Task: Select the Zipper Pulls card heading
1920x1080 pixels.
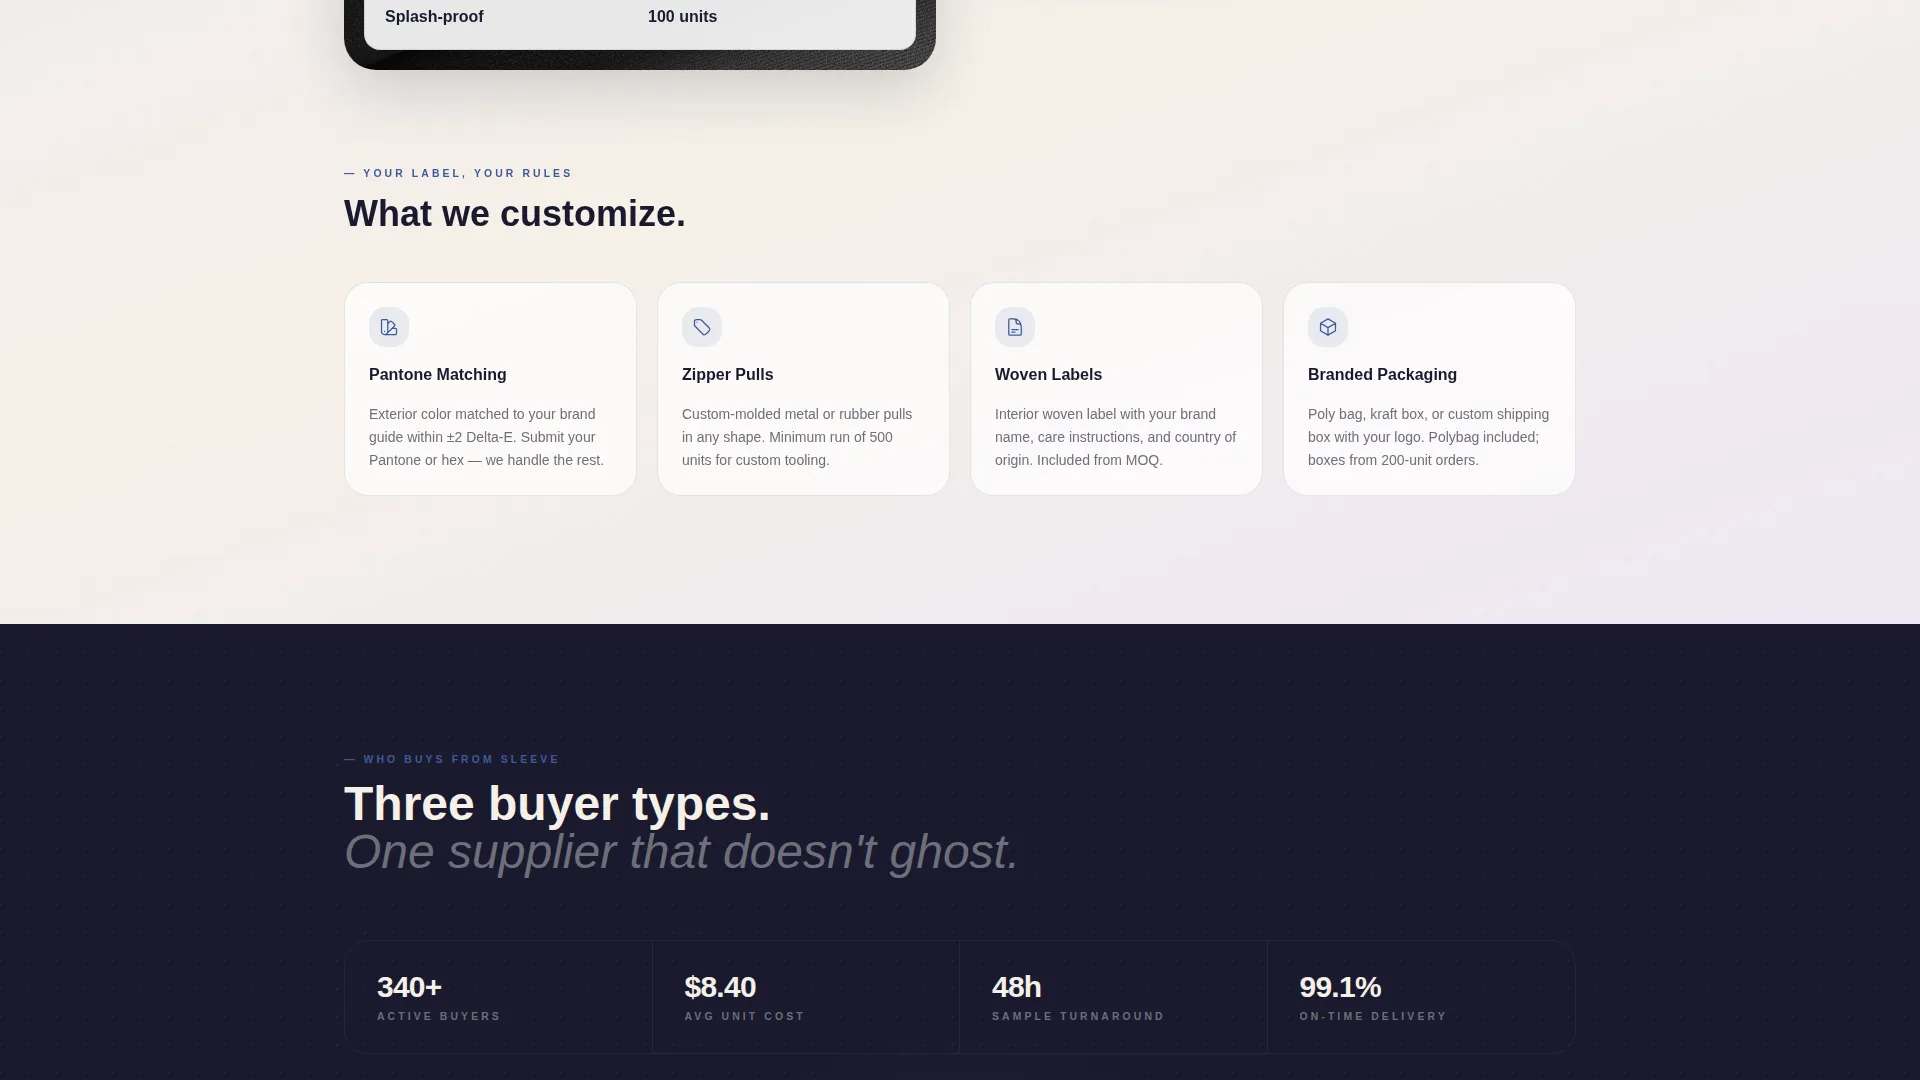Action: click(727, 375)
